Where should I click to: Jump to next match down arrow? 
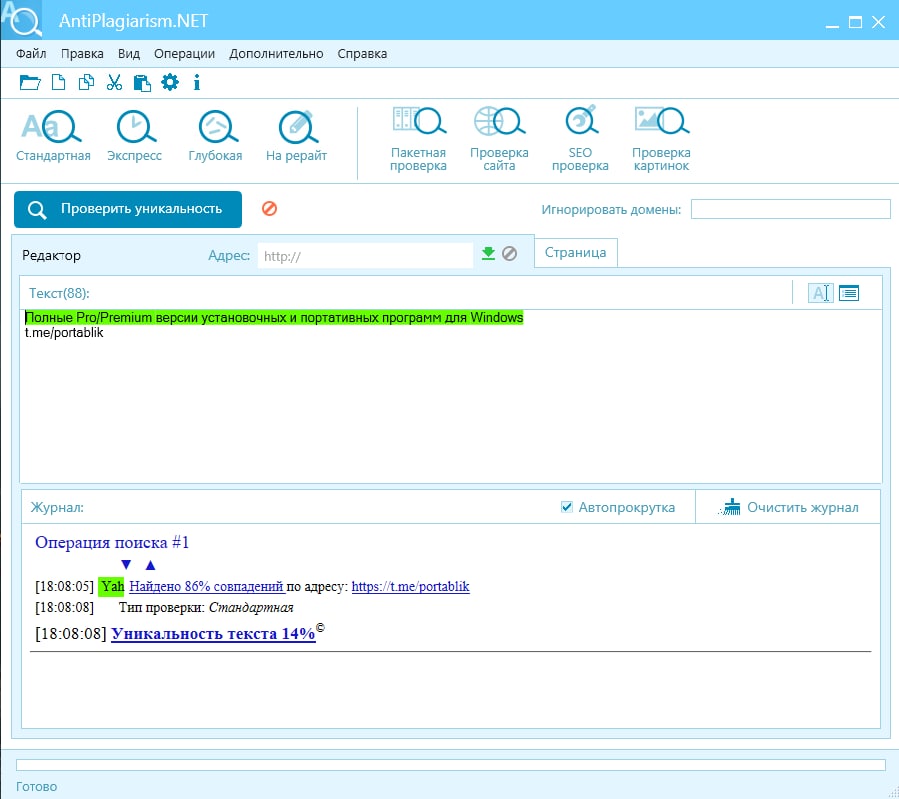pyautogui.click(x=126, y=565)
